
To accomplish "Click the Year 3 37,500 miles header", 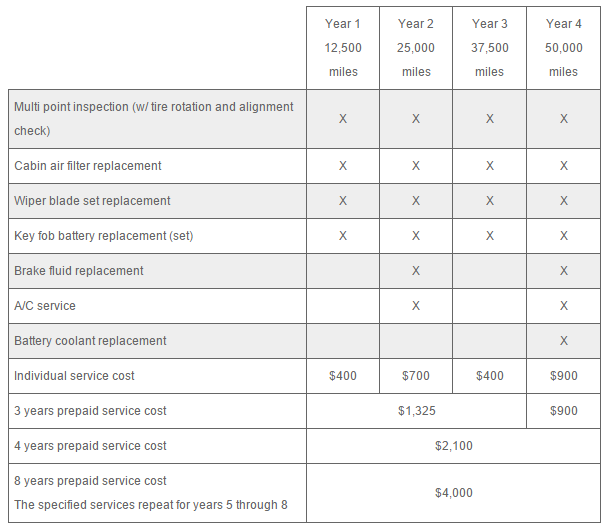I will point(490,47).
